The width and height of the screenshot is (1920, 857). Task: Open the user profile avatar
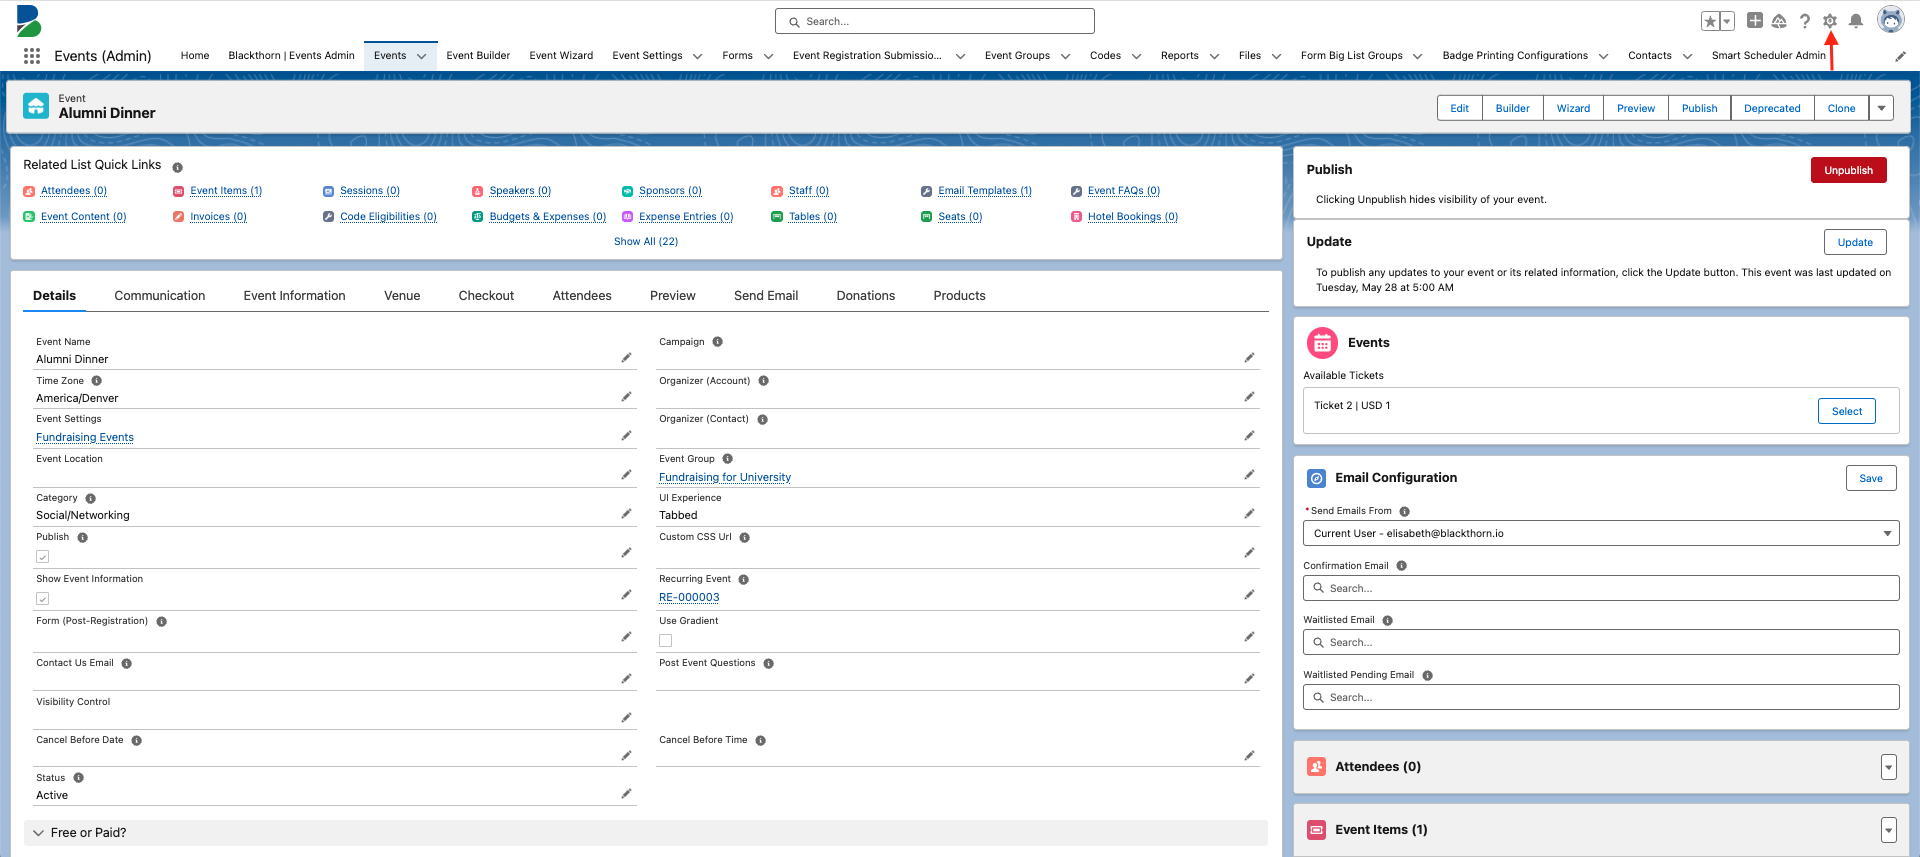[x=1891, y=20]
